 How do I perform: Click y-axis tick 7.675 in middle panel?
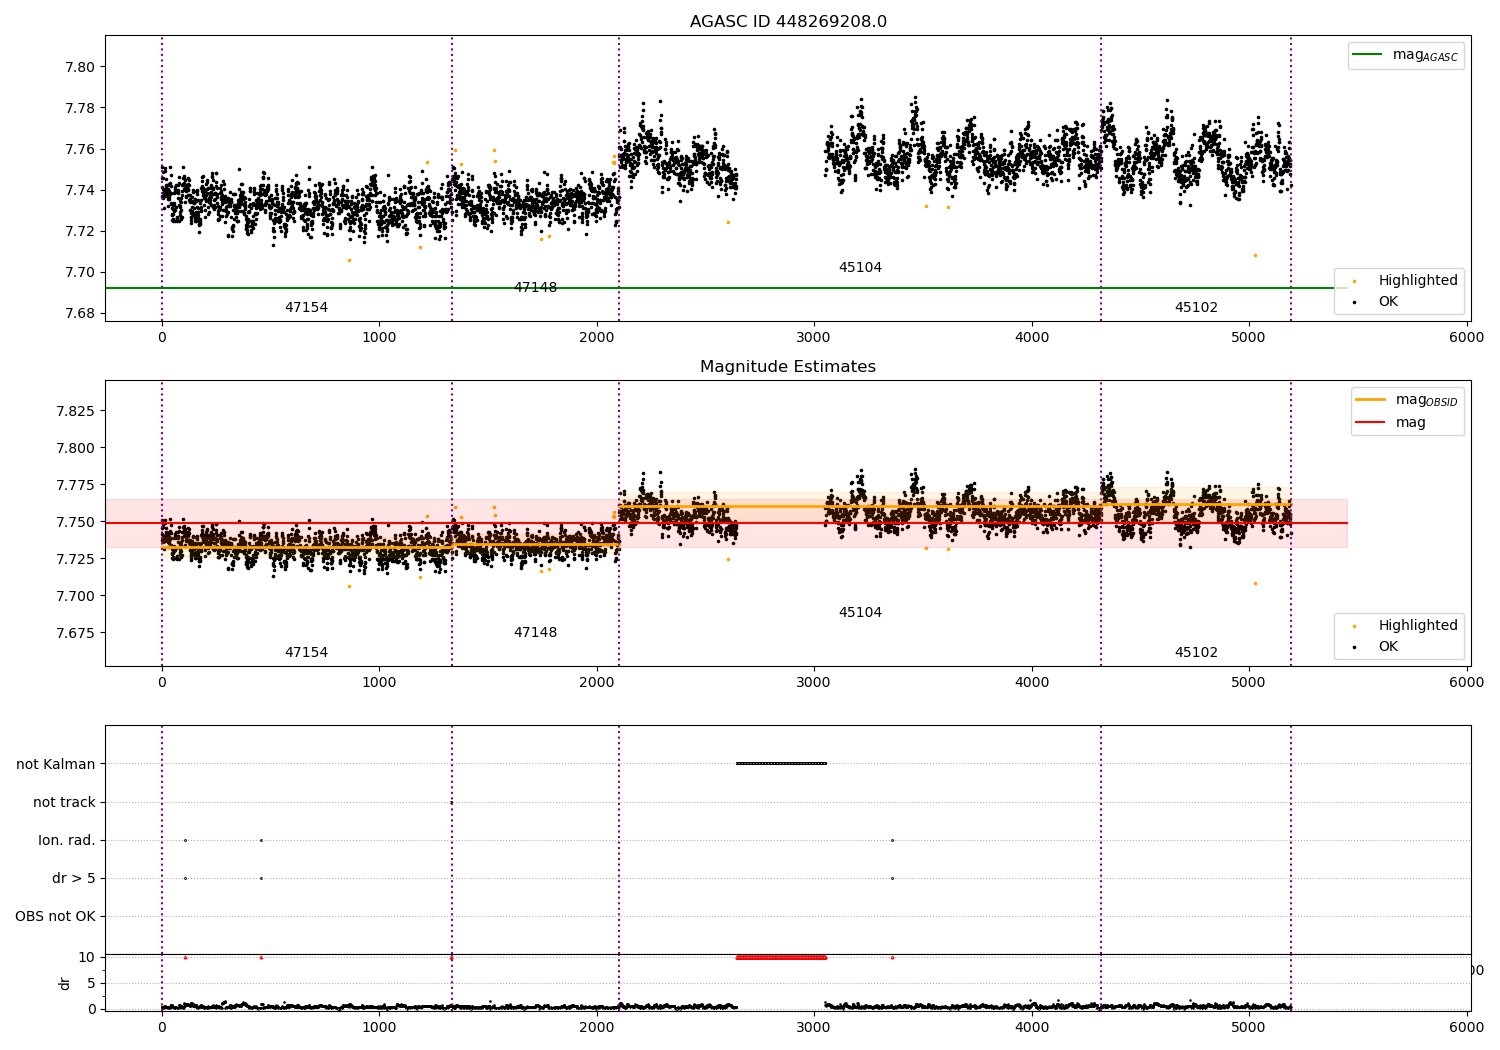pyautogui.click(x=76, y=633)
